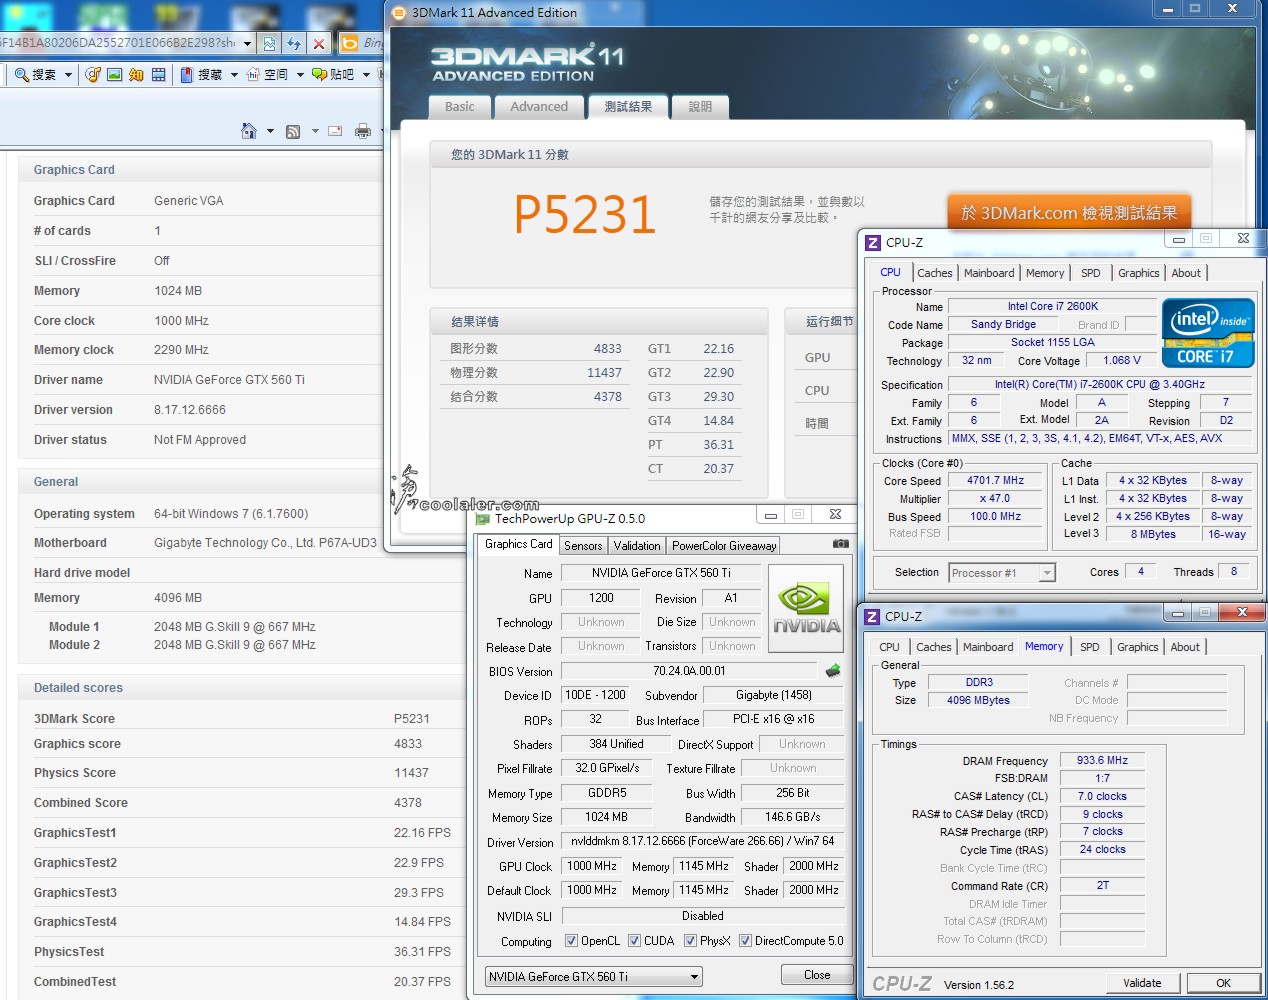The height and width of the screenshot is (1000, 1268).
Task: Click the 搜藏 bookmark icon
Action: tap(187, 74)
